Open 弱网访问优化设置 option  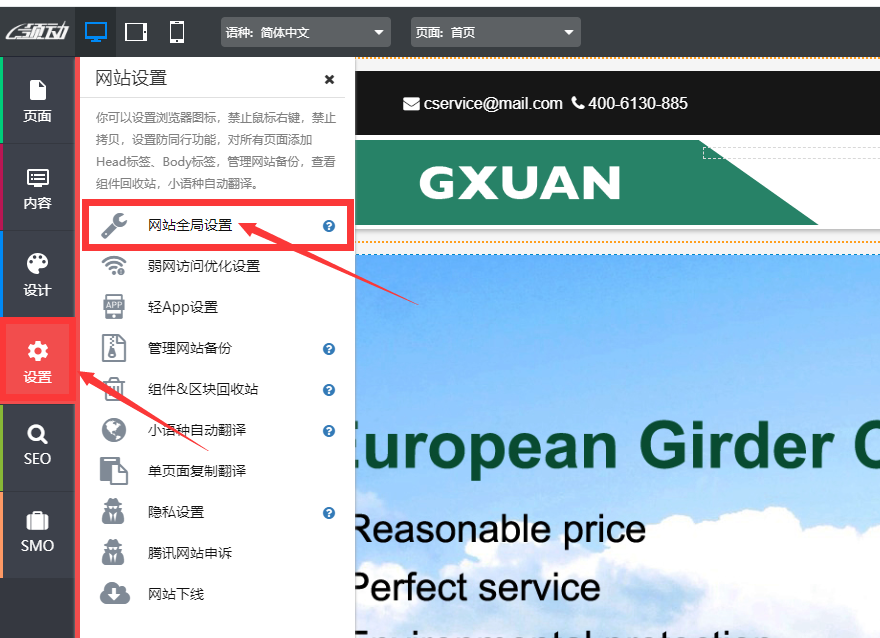[x=203, y=266]
